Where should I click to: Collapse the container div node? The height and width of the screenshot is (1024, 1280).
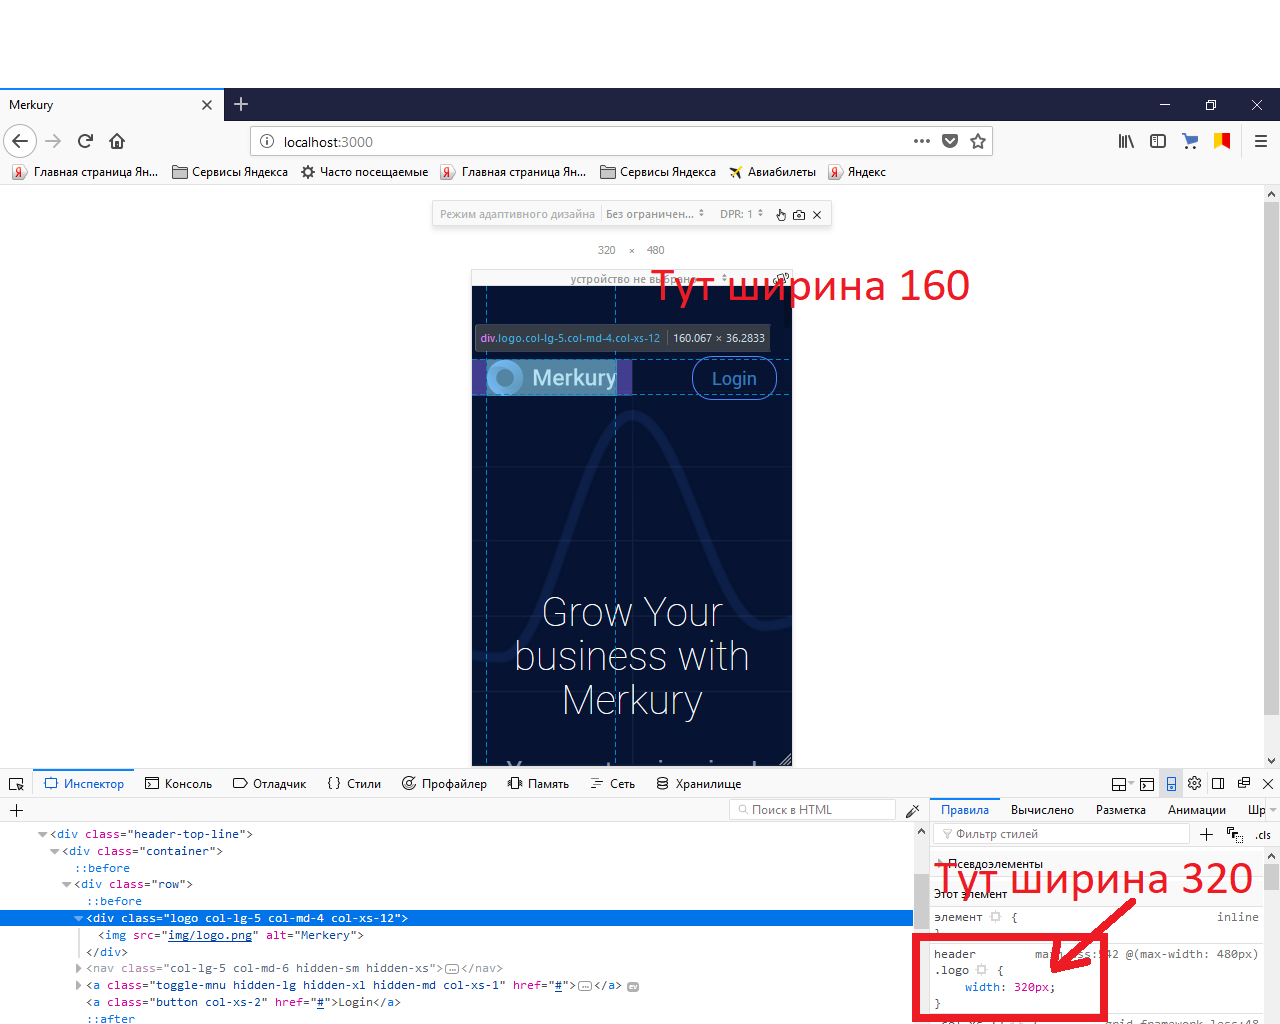[x=55, y=851]
